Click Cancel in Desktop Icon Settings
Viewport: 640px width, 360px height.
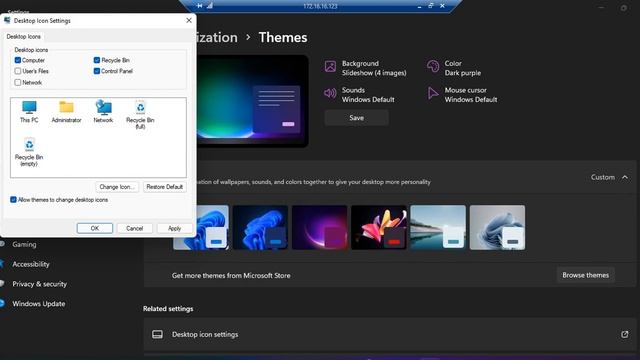pos(134,228)
